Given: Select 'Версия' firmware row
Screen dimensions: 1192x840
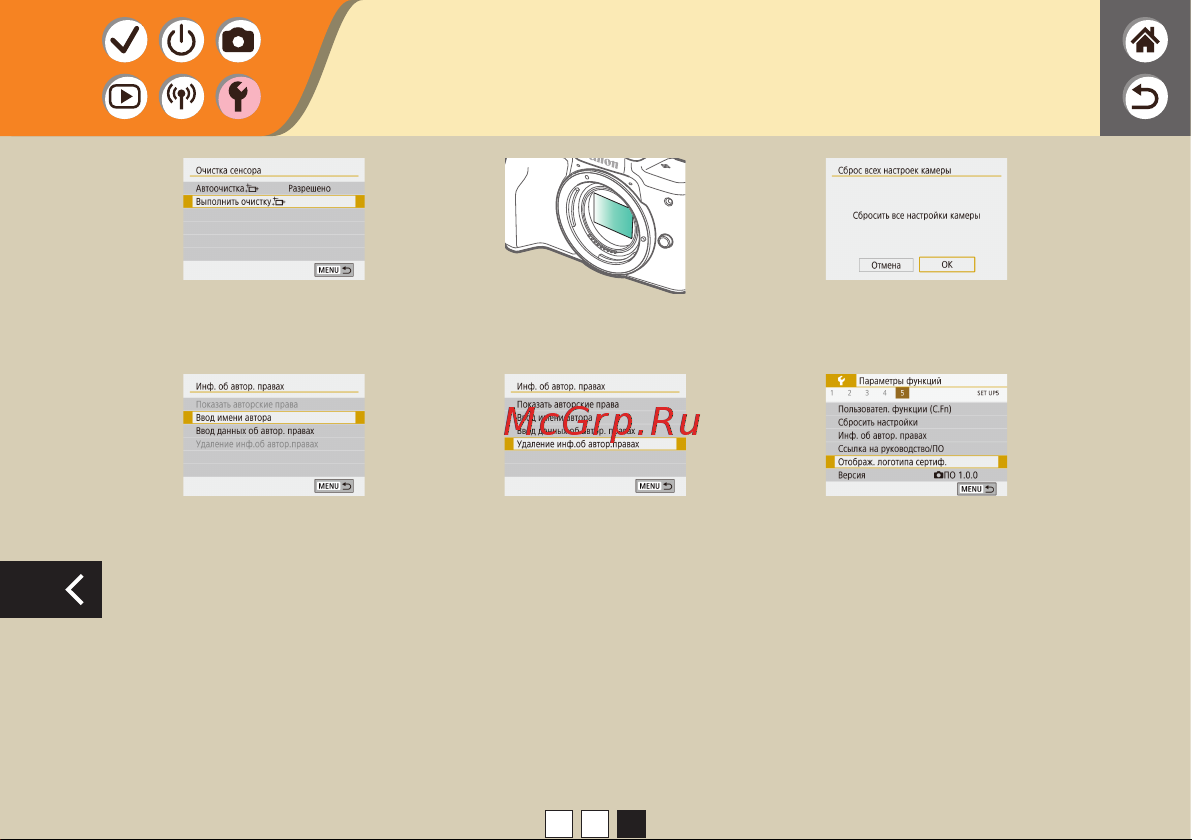Looking at the screenshot, I should tap(916, 475).
